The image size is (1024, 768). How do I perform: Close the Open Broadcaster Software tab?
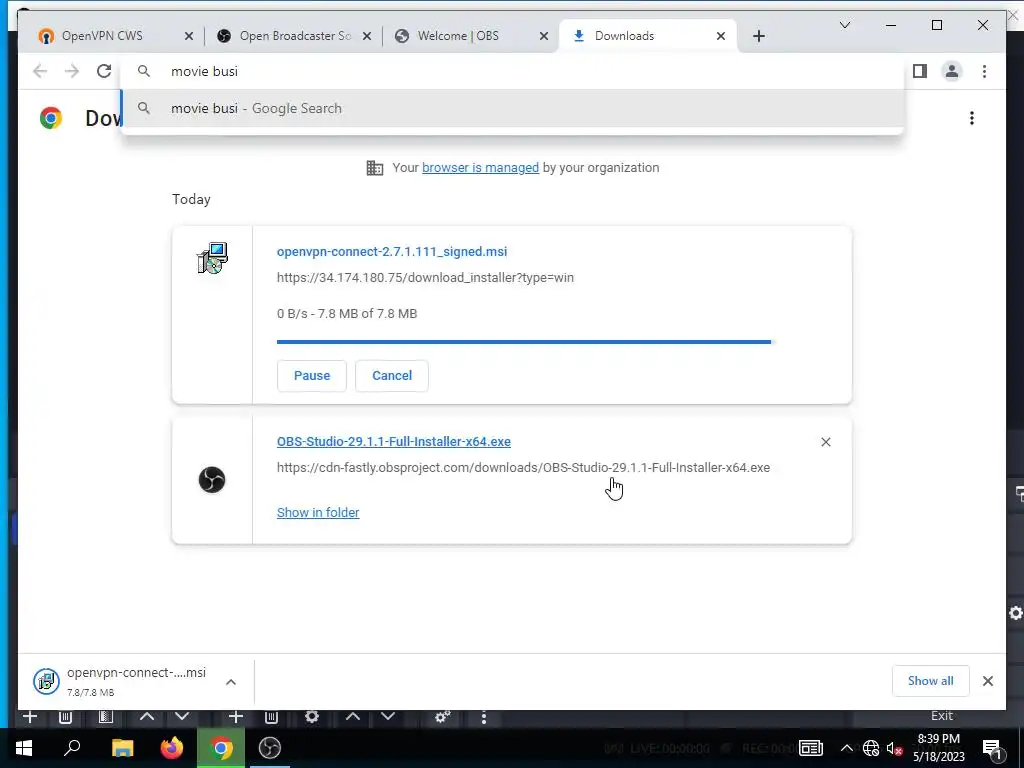click(367, 36)
